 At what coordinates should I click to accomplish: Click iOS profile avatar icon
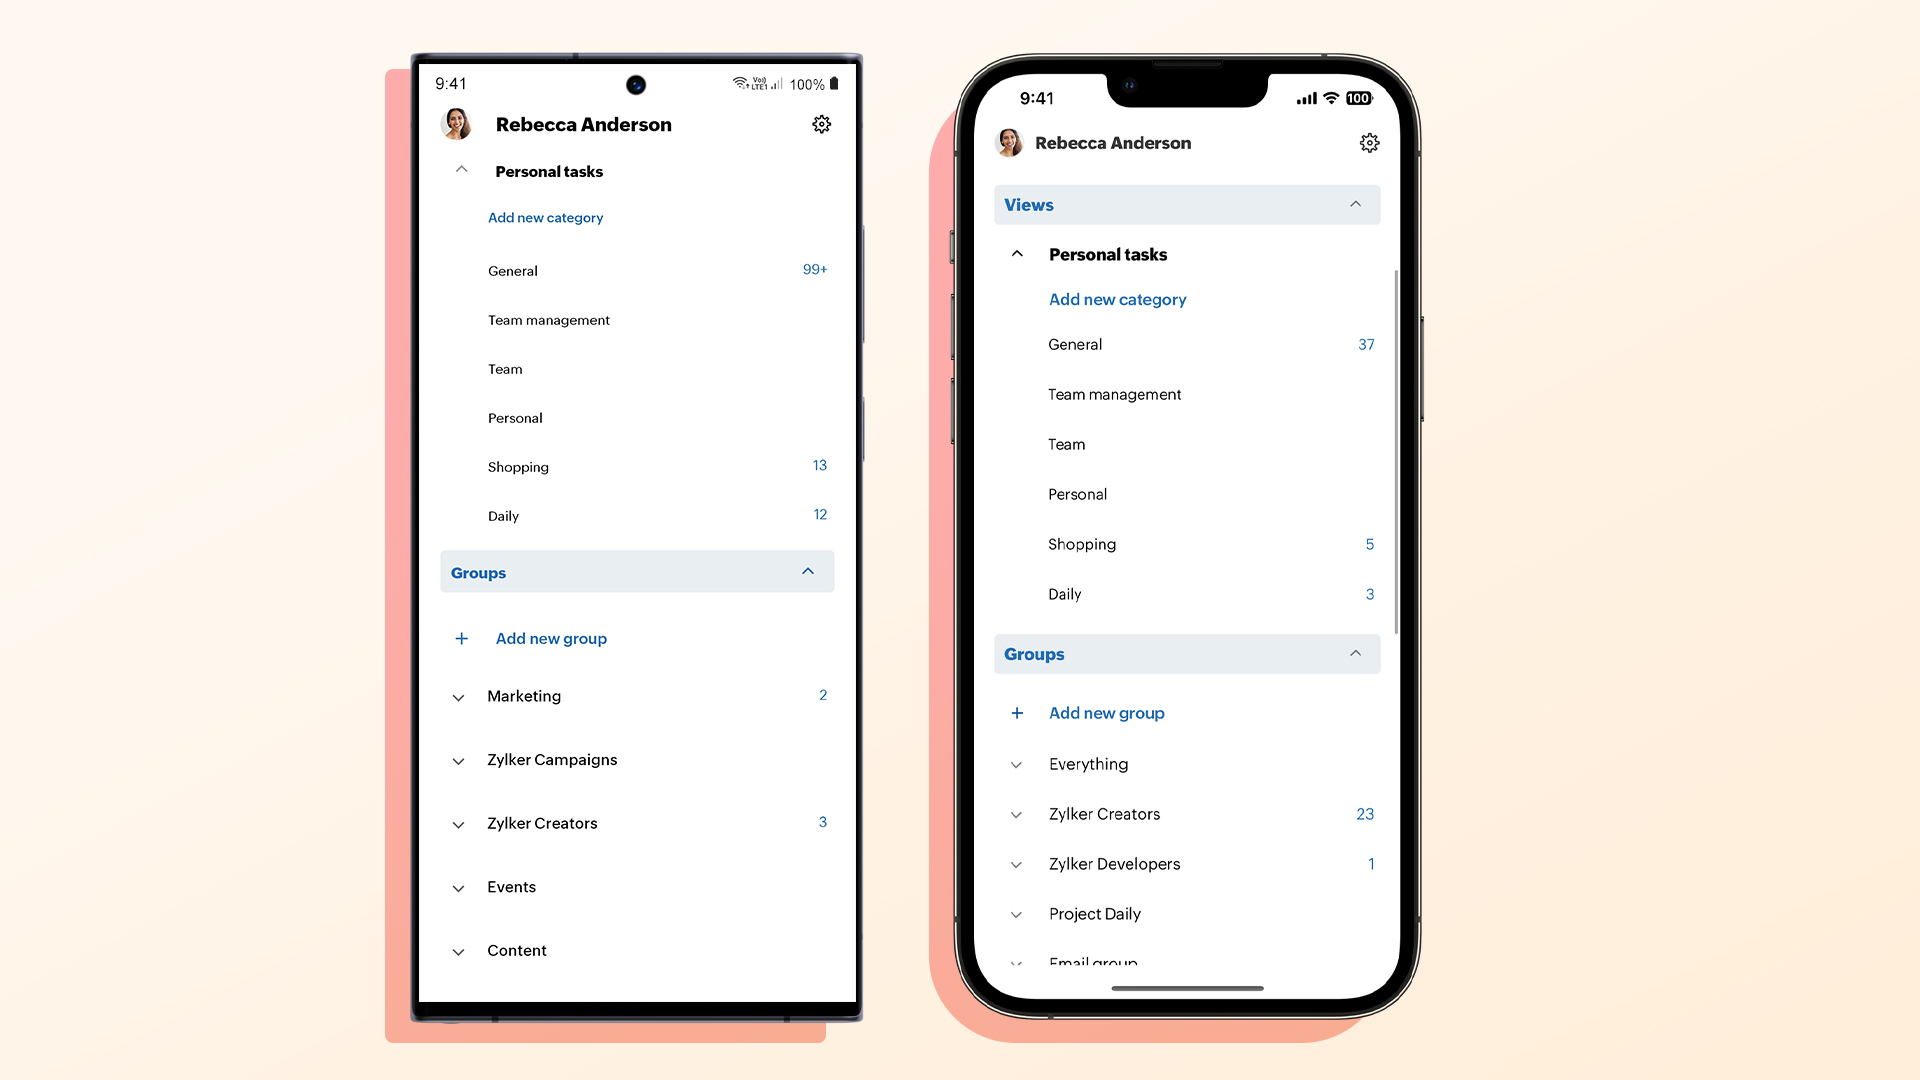tap(1011, 142)
